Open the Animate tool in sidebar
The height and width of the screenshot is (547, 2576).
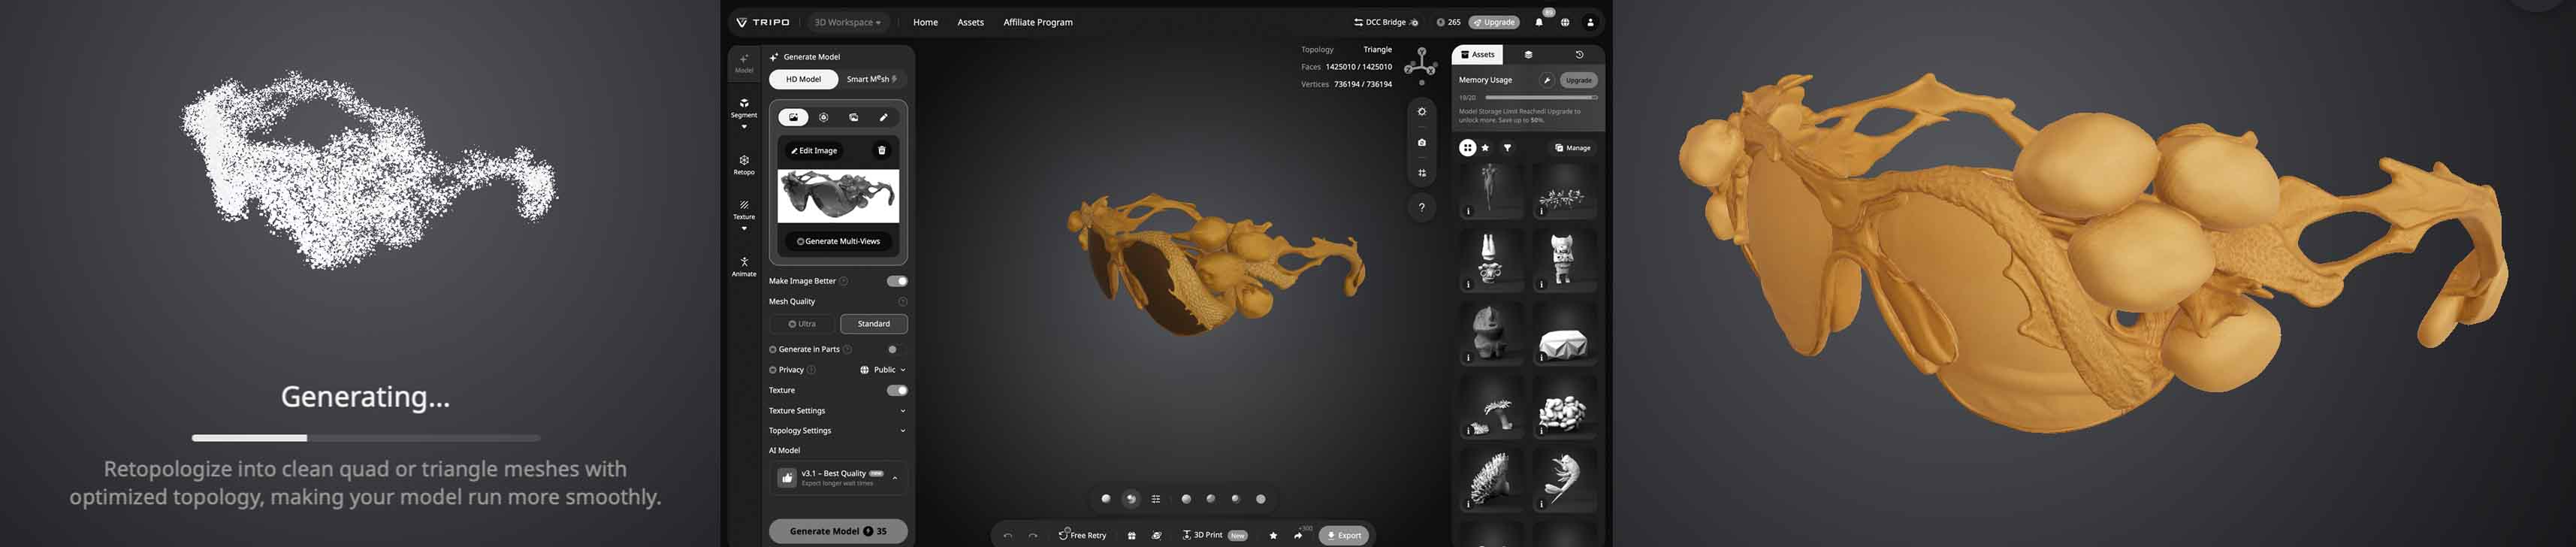pyautogui.click(x=743, y=266)
